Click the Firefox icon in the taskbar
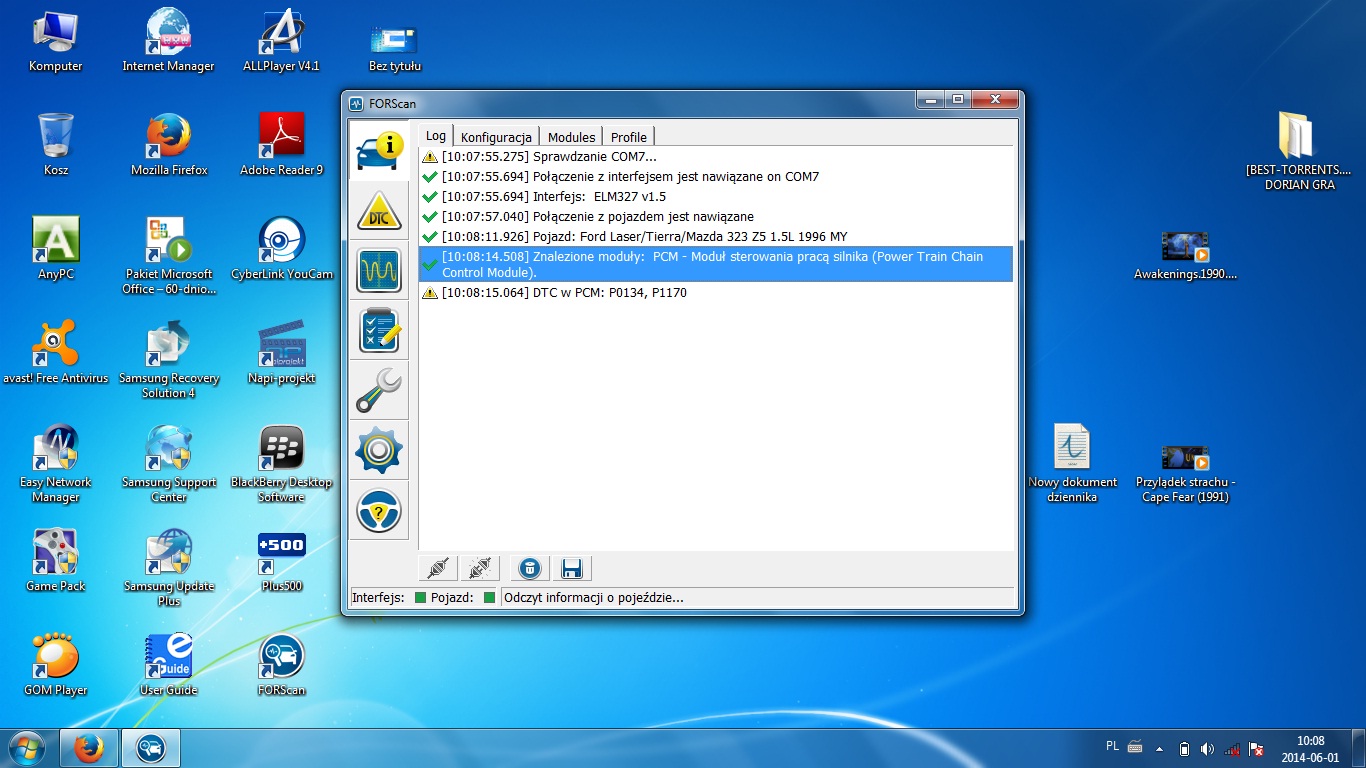Viewport: 1366px width, 768px height. pyautogui.click(x=89, y=748)
